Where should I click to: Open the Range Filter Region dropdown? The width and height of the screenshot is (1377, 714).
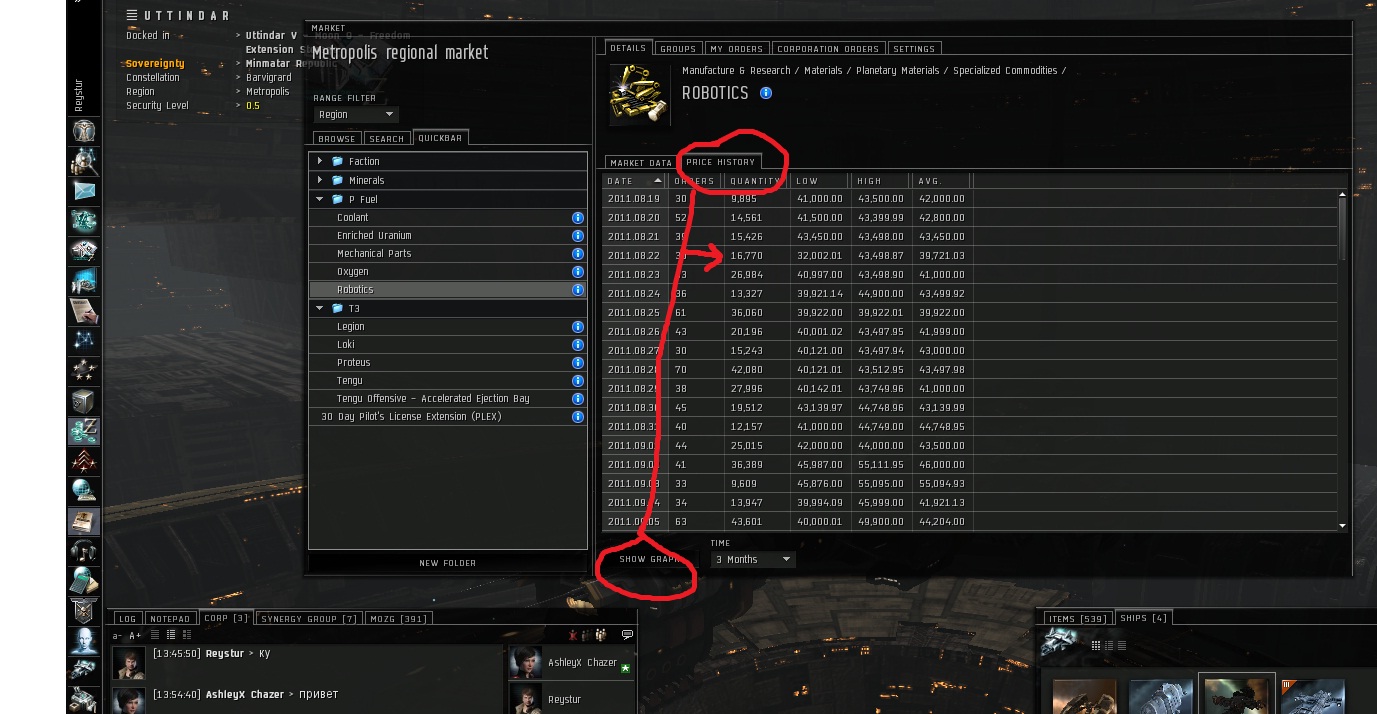pyautogui.click(x=356, y=114)
